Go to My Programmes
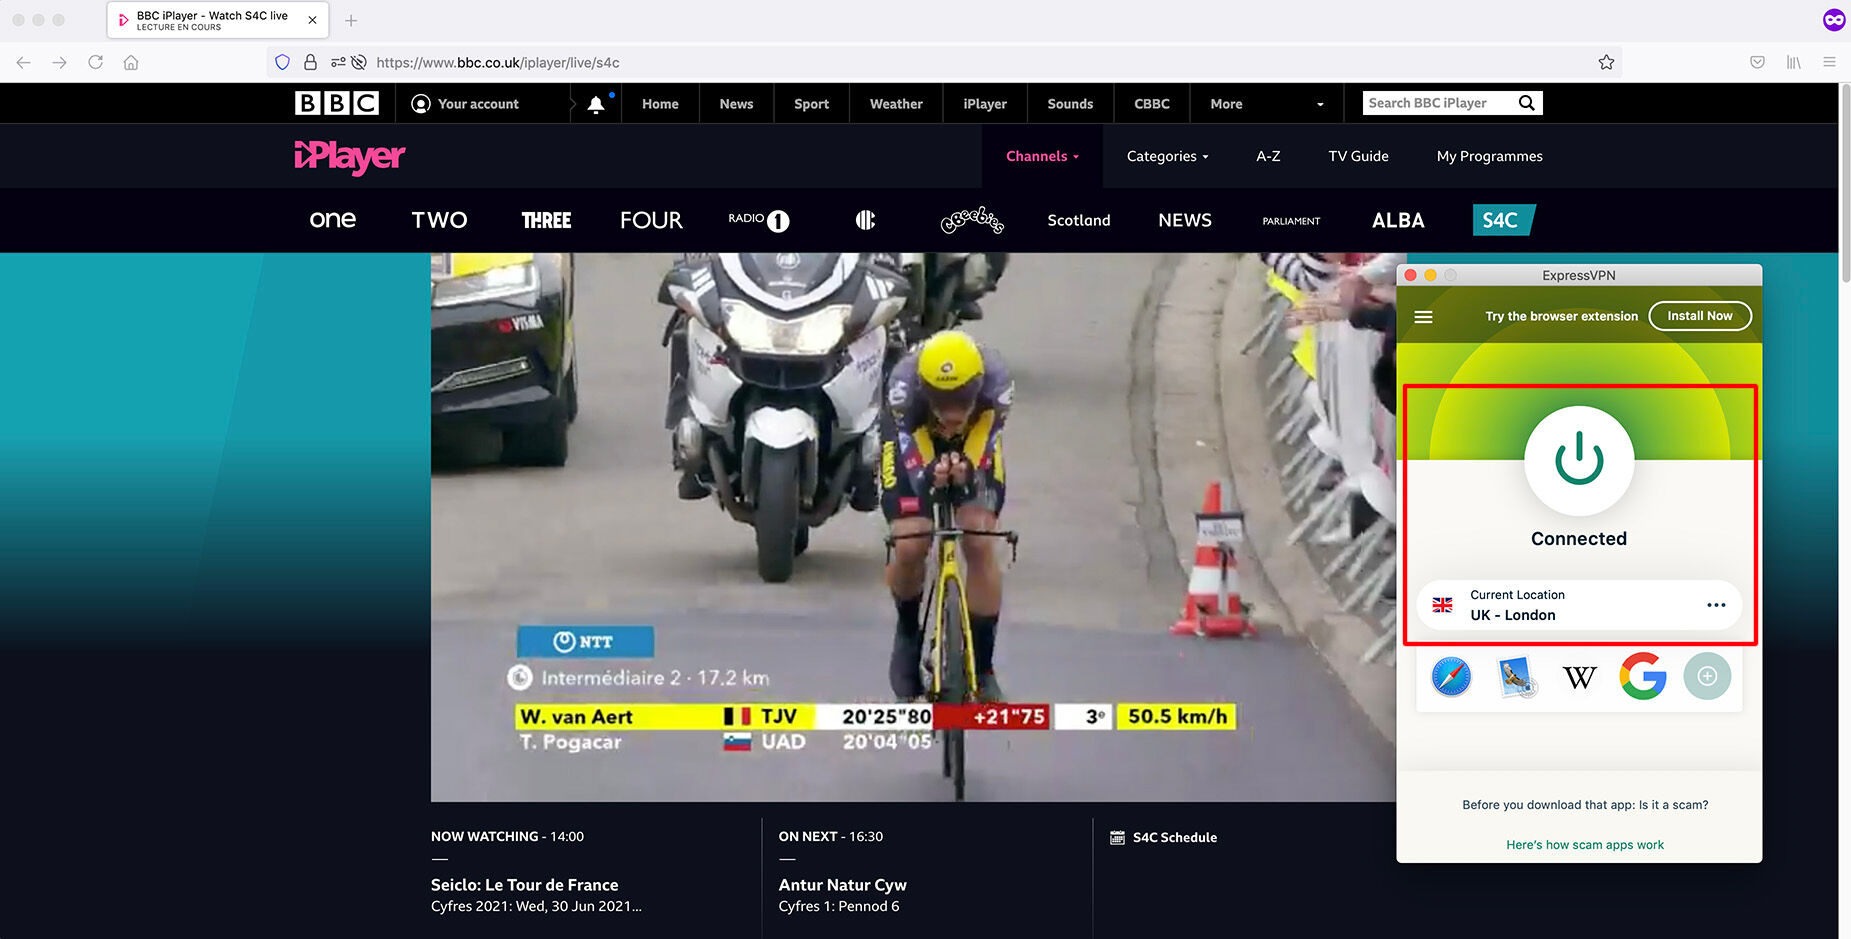 pos(1489,156)
